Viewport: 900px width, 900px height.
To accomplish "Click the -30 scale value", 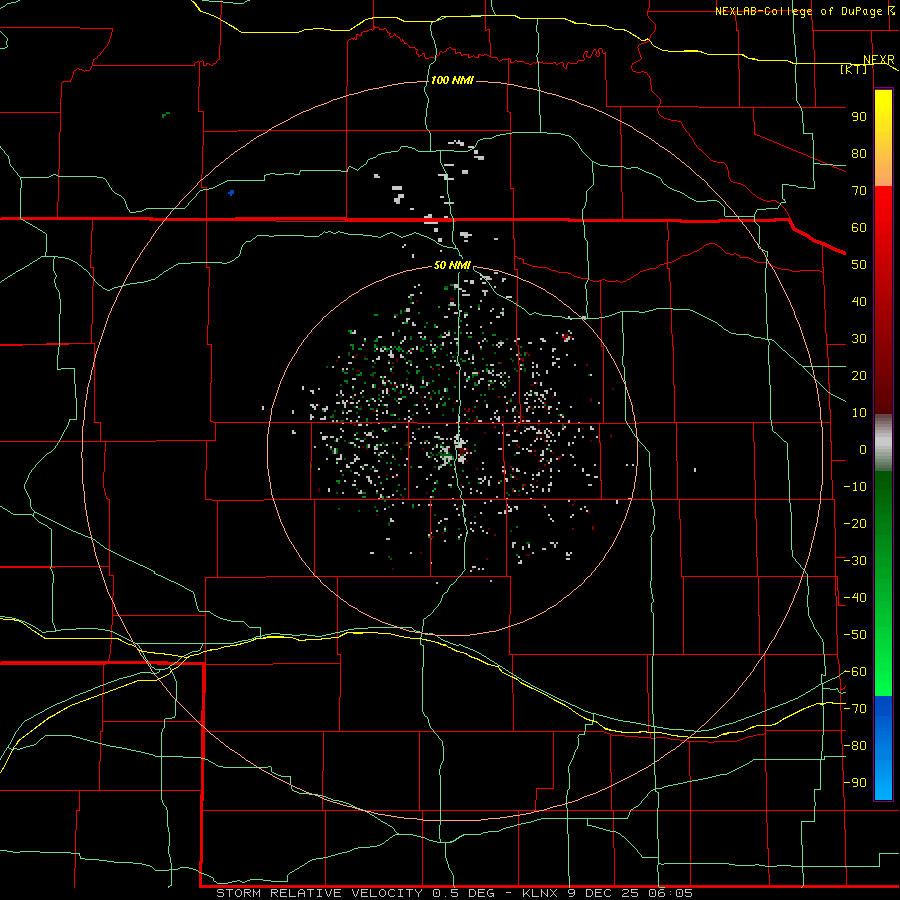I will point(855,561).
